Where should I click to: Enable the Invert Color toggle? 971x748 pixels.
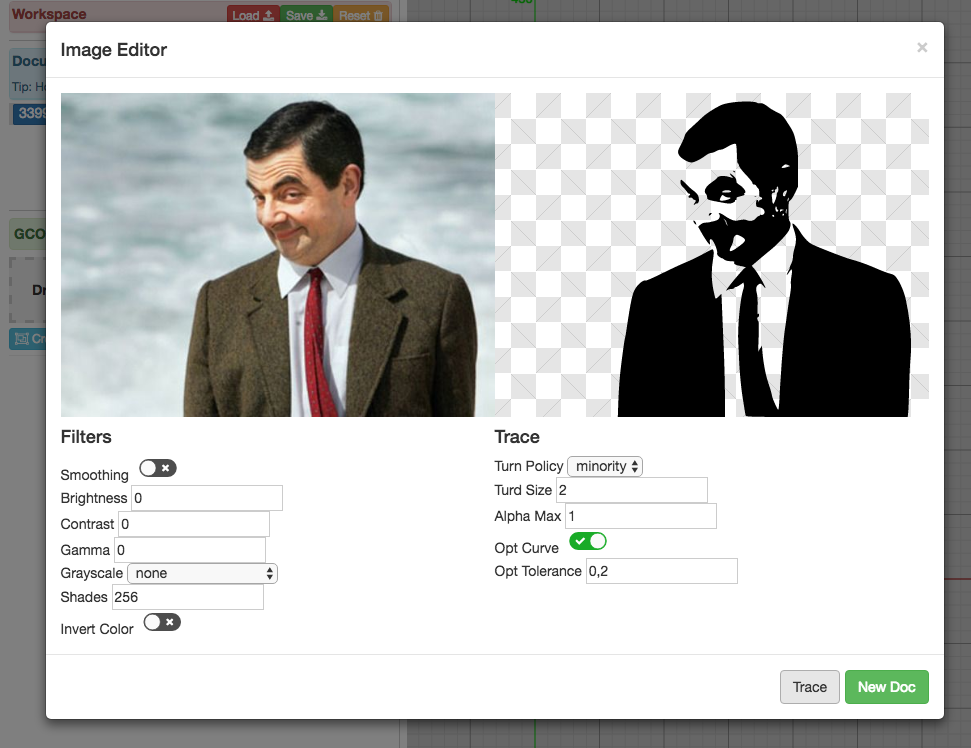162,622
